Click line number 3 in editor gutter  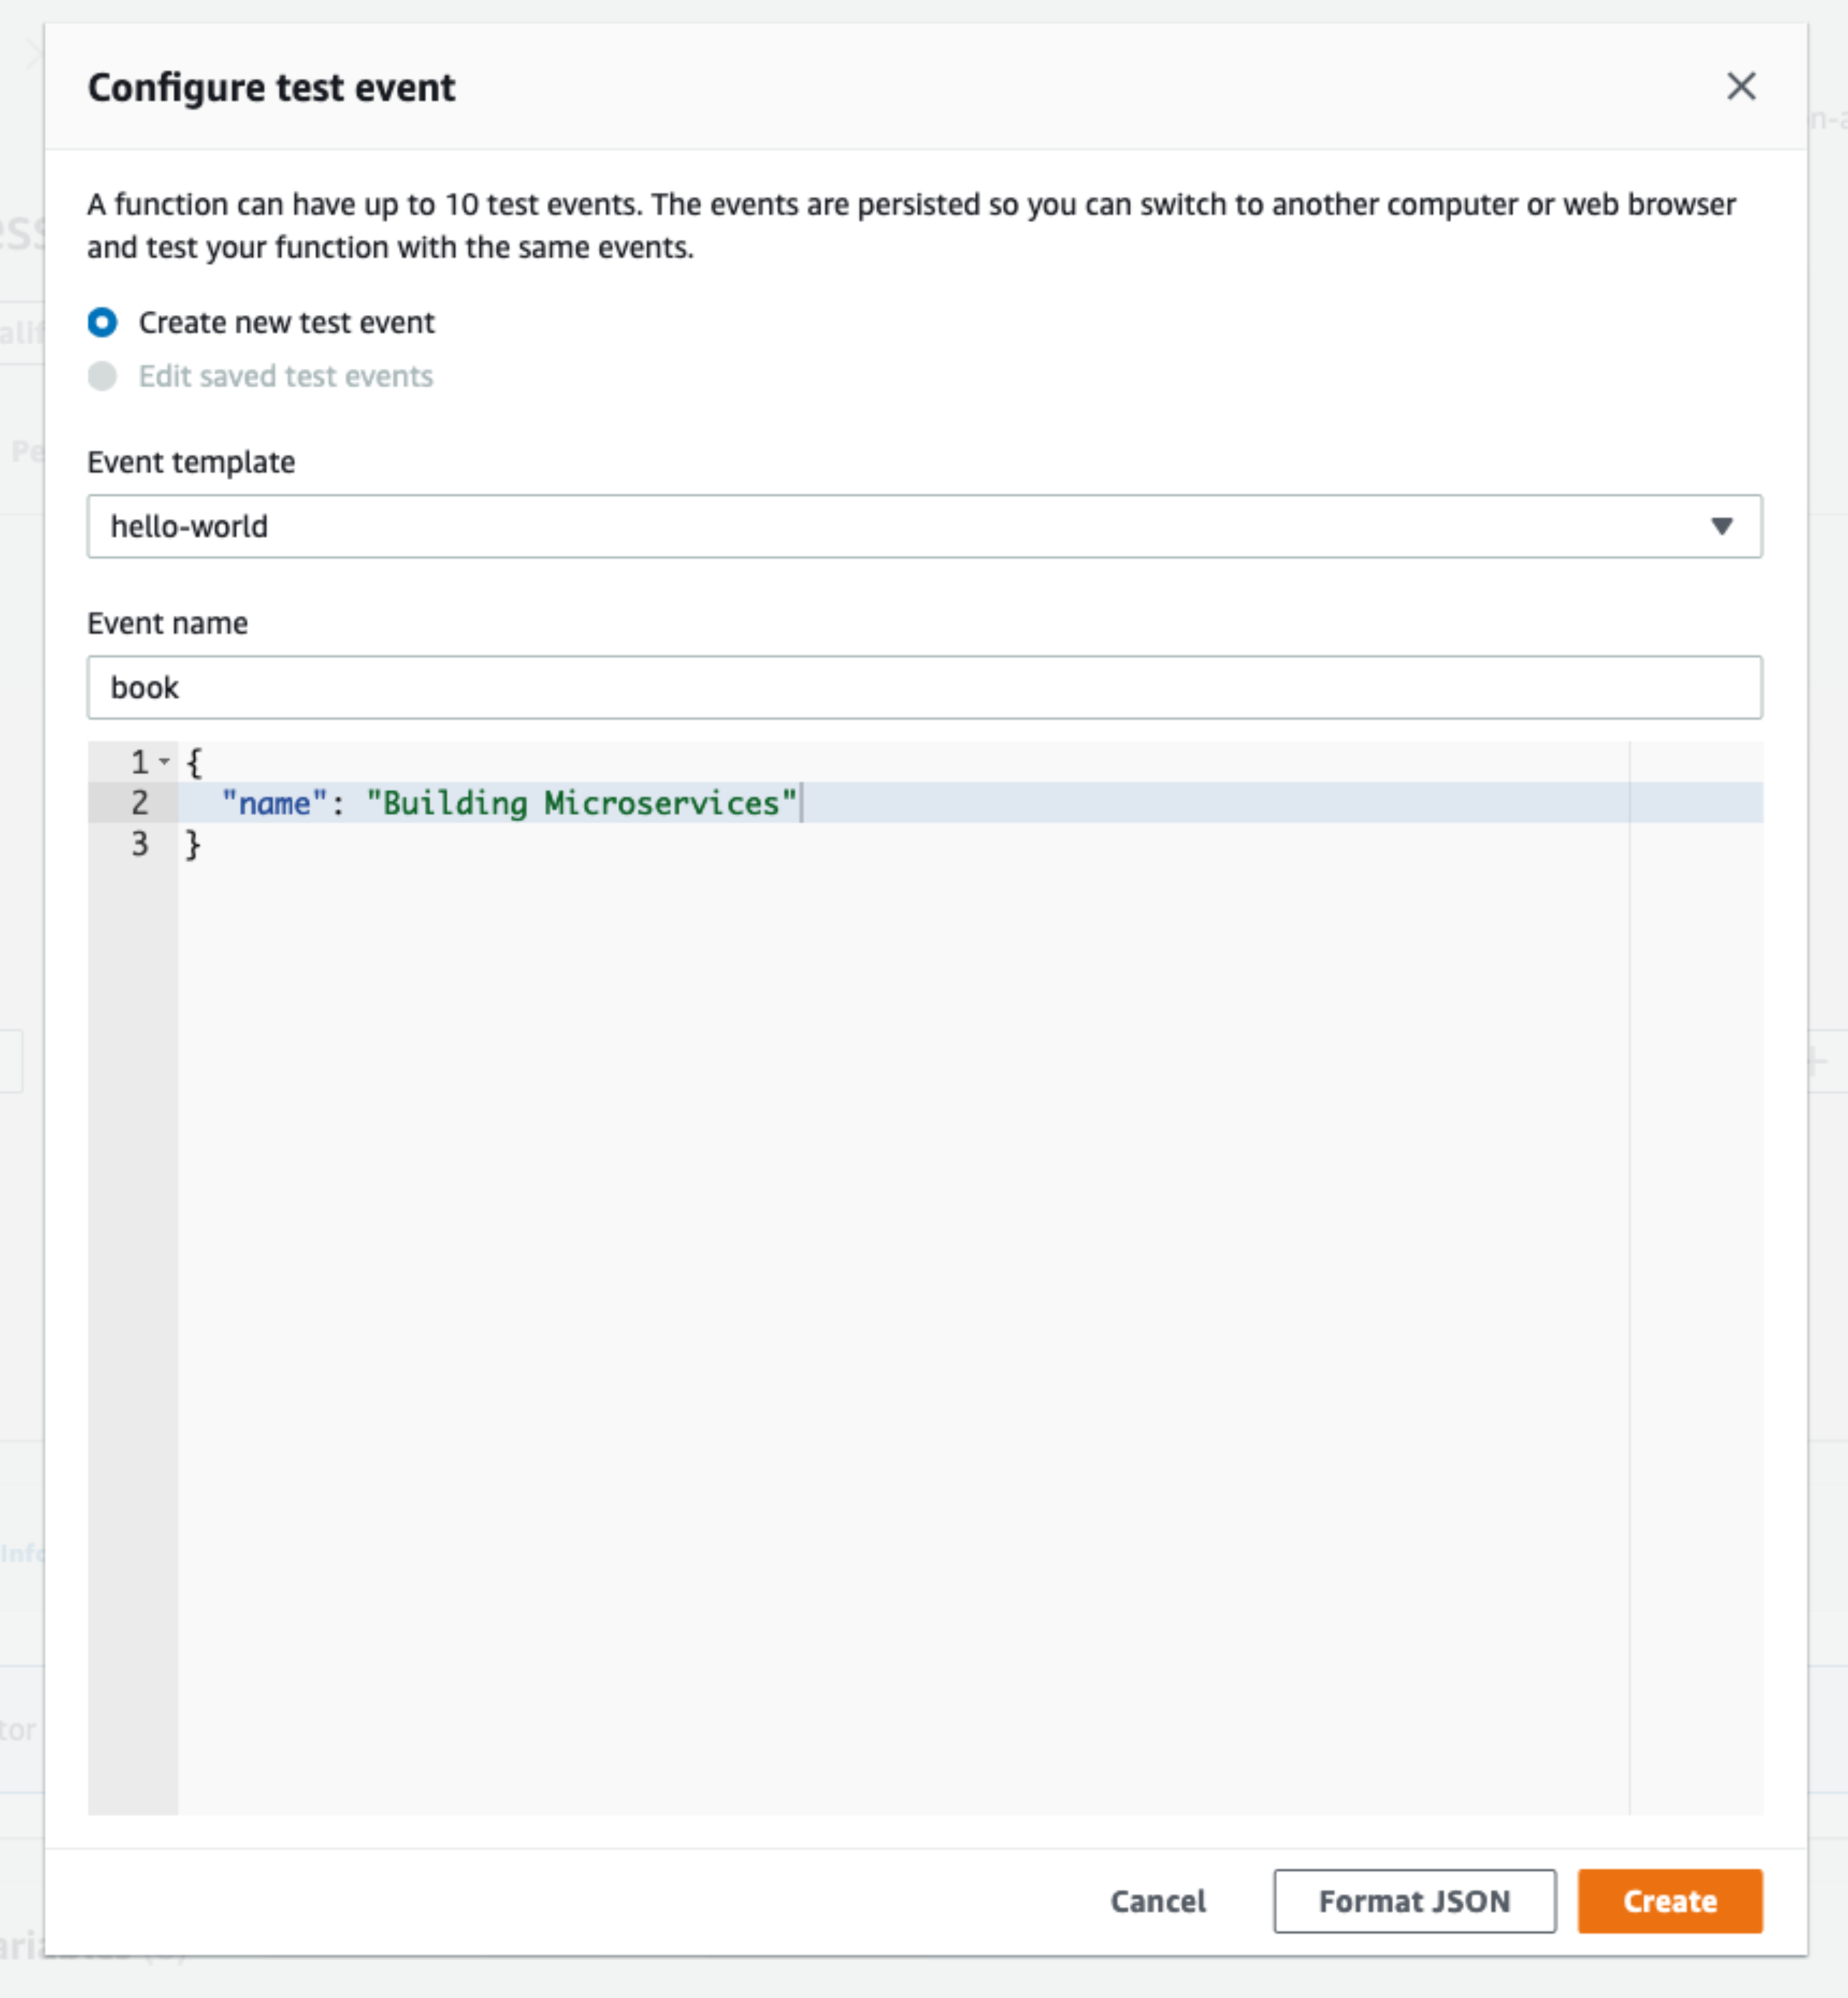click(x=139, y=843)
